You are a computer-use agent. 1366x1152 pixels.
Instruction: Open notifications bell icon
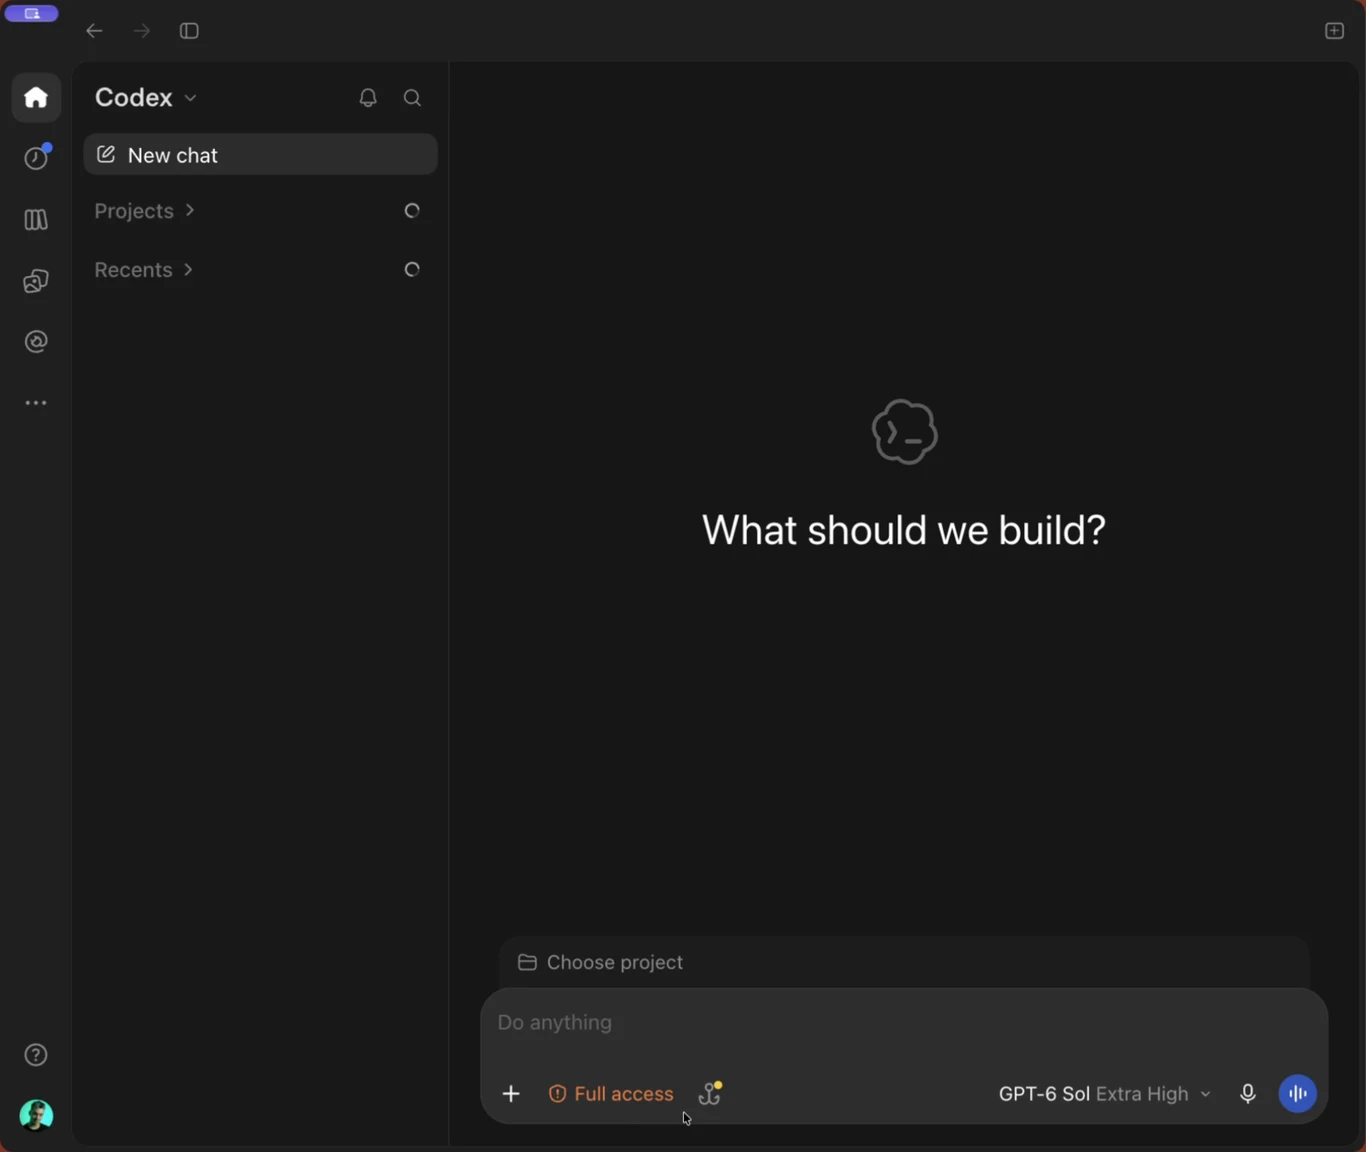pos(368,97)
